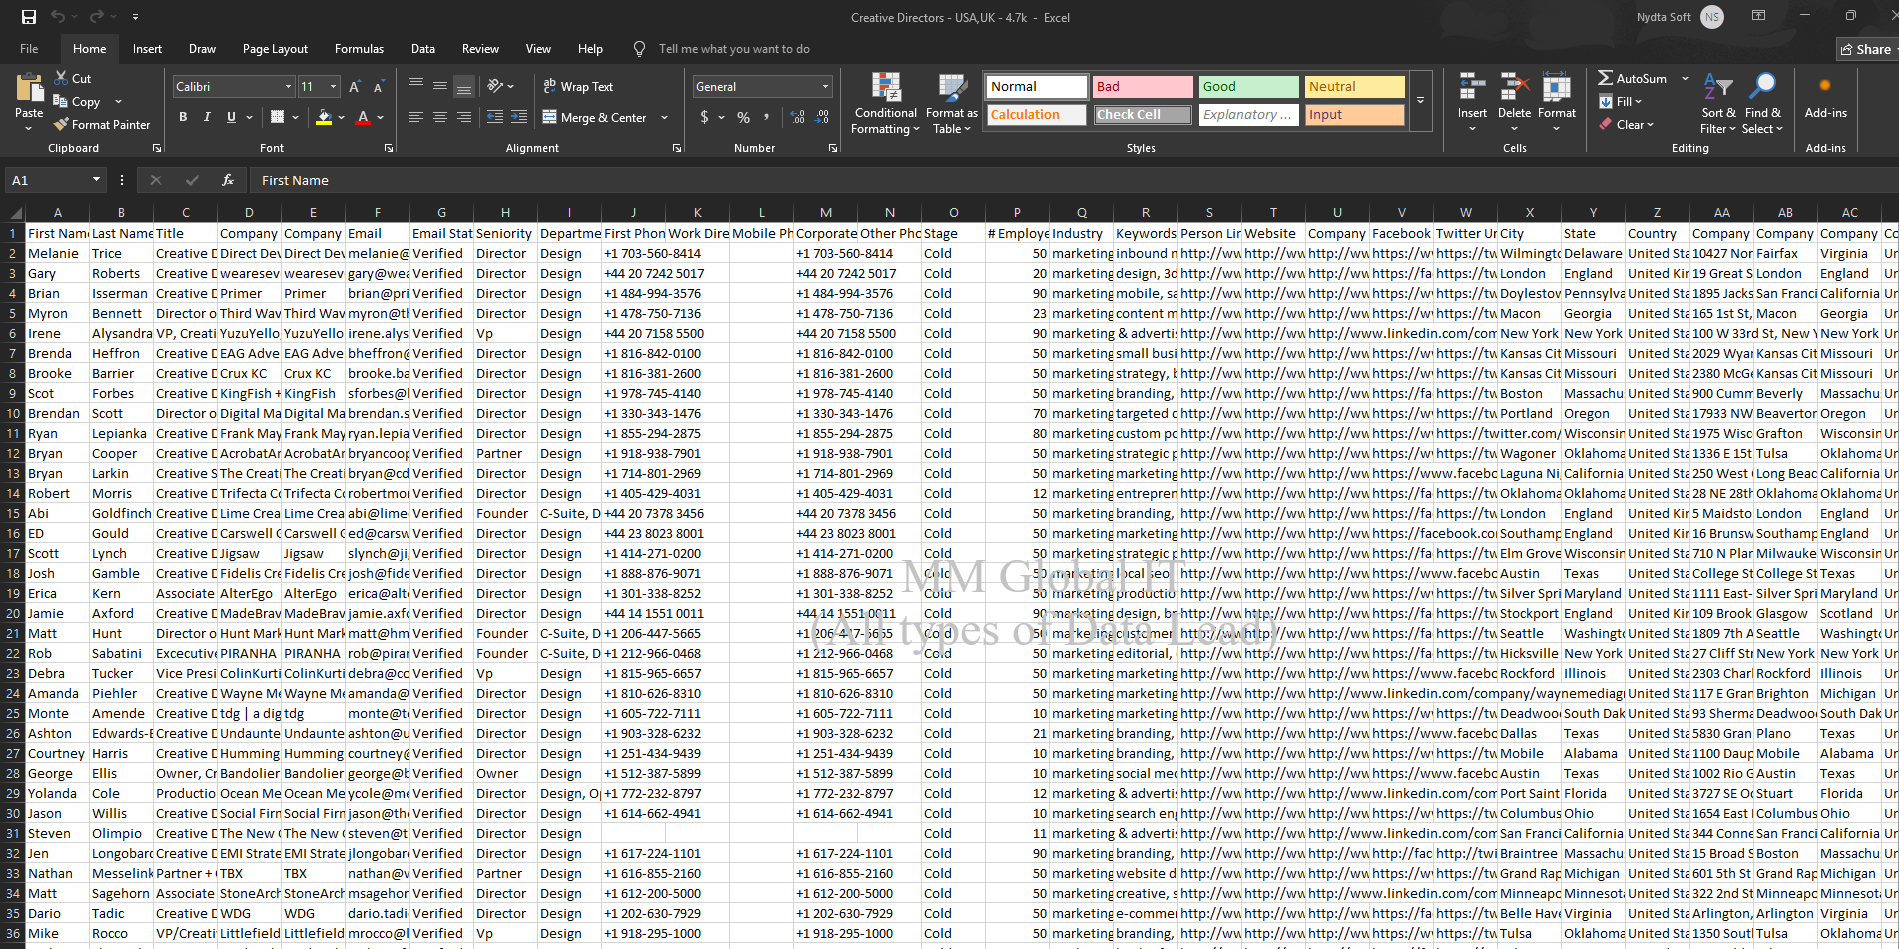Click the Share button
Image resolution: width=1899 pixels, height=949 pixels.
click(x=1866, y=49)
